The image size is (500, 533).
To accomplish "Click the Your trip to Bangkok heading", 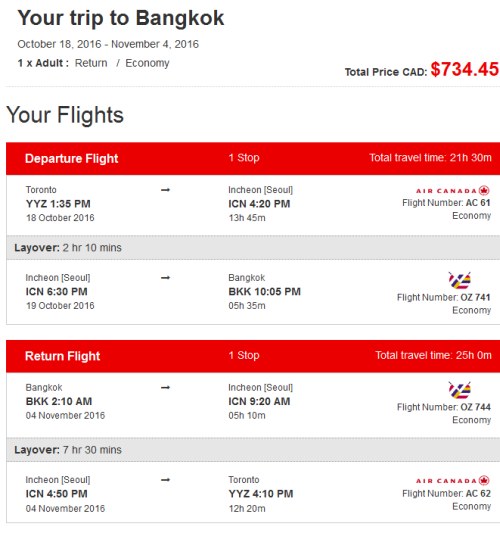I will [x=121, y=18].
